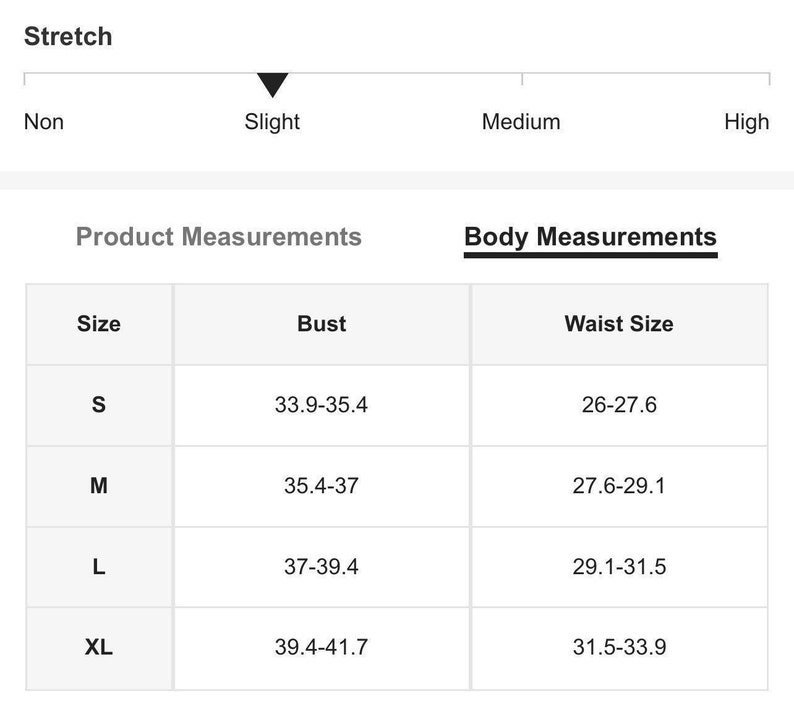794x704 pixels.
Task: Click the Size column header
Action: point(99,324)
